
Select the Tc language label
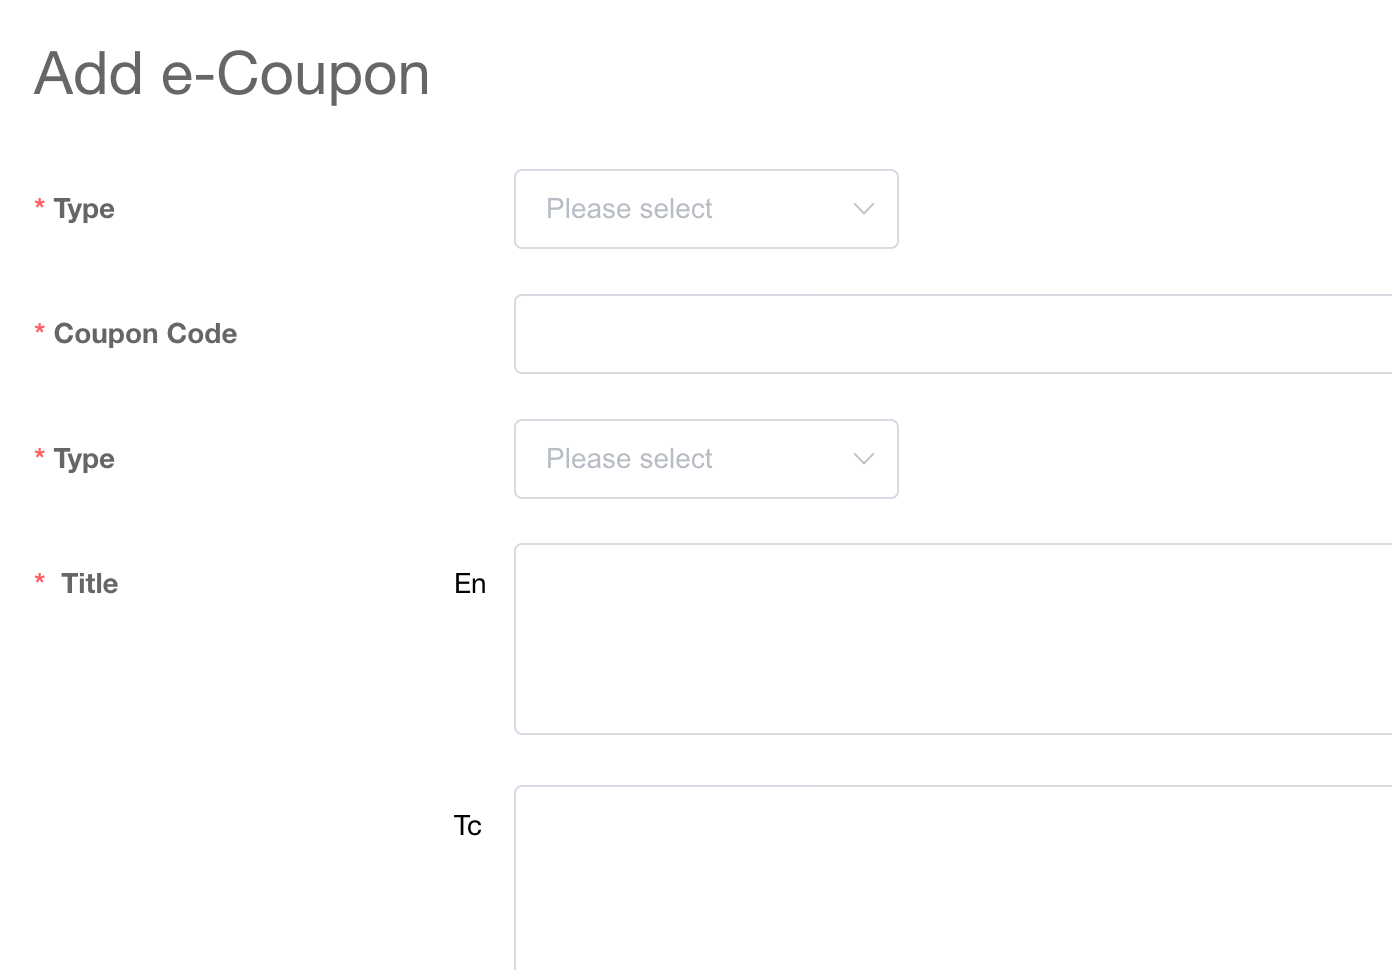tap(467, 826)
